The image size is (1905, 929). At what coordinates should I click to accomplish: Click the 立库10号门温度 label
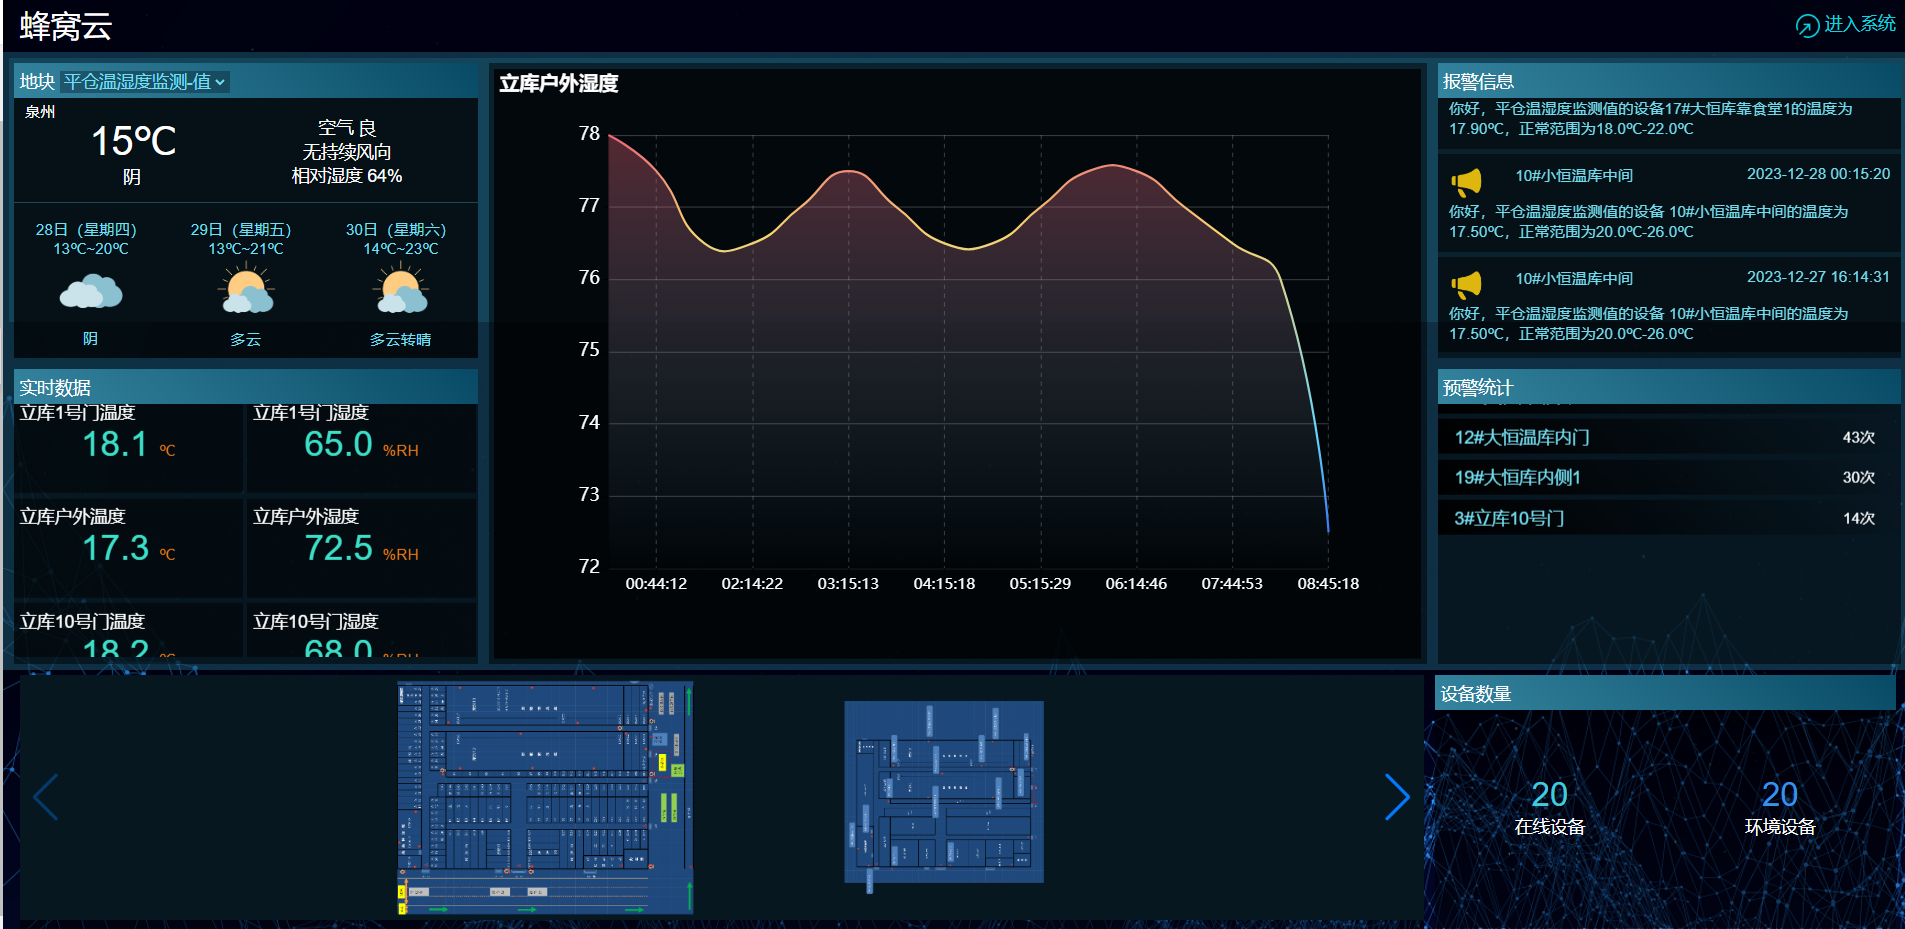pos(82,621)
